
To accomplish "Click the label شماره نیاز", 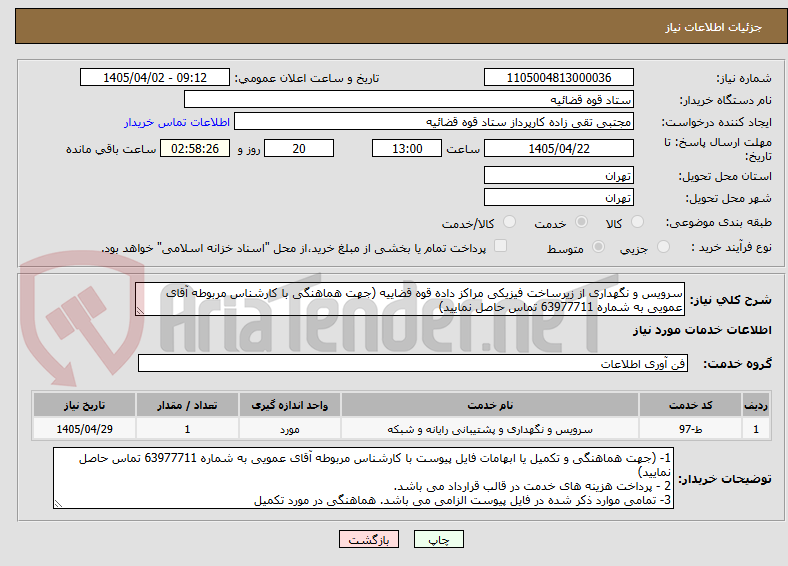I will (x=743, y=78).
